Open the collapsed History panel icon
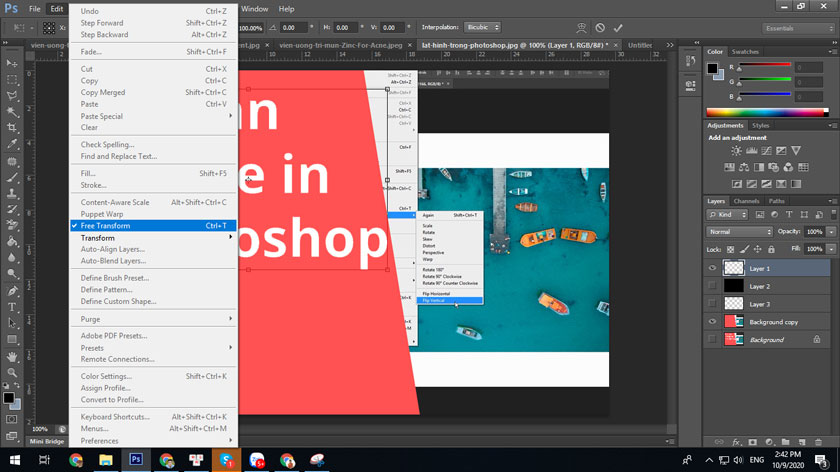This screenshot has height=472, width=840. [x=691, y=61]
